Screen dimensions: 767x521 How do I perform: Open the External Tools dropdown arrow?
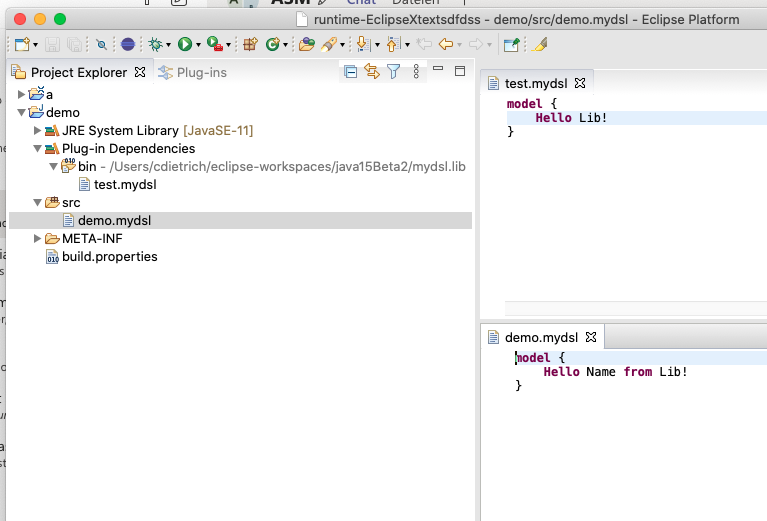pyautogui.click(x=228, y=45)
